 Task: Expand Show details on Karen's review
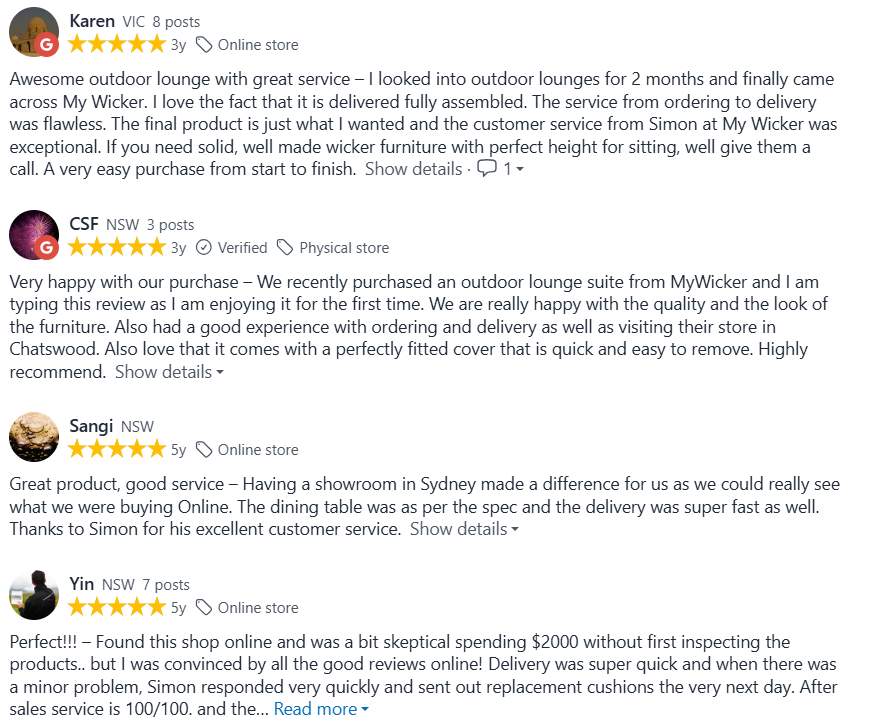click(412, 169)
